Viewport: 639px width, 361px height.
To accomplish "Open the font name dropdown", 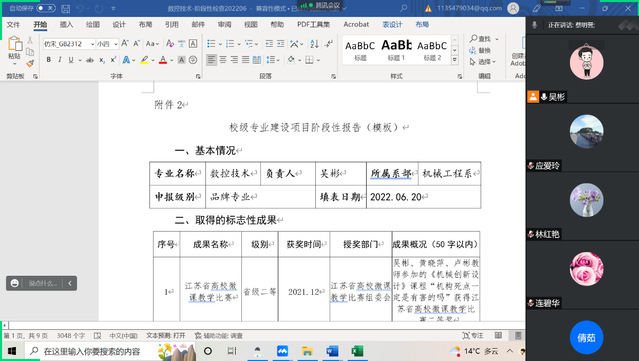I will (x=93, y=44).
